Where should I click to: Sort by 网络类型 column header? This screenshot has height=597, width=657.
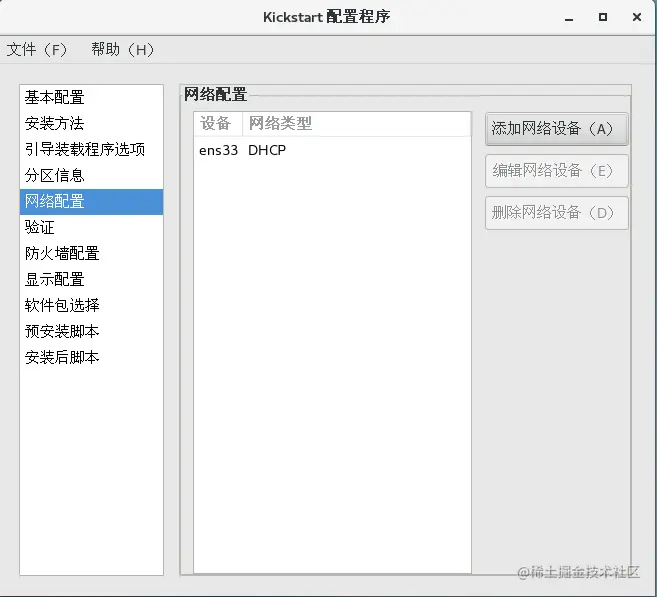click(357, 124)
